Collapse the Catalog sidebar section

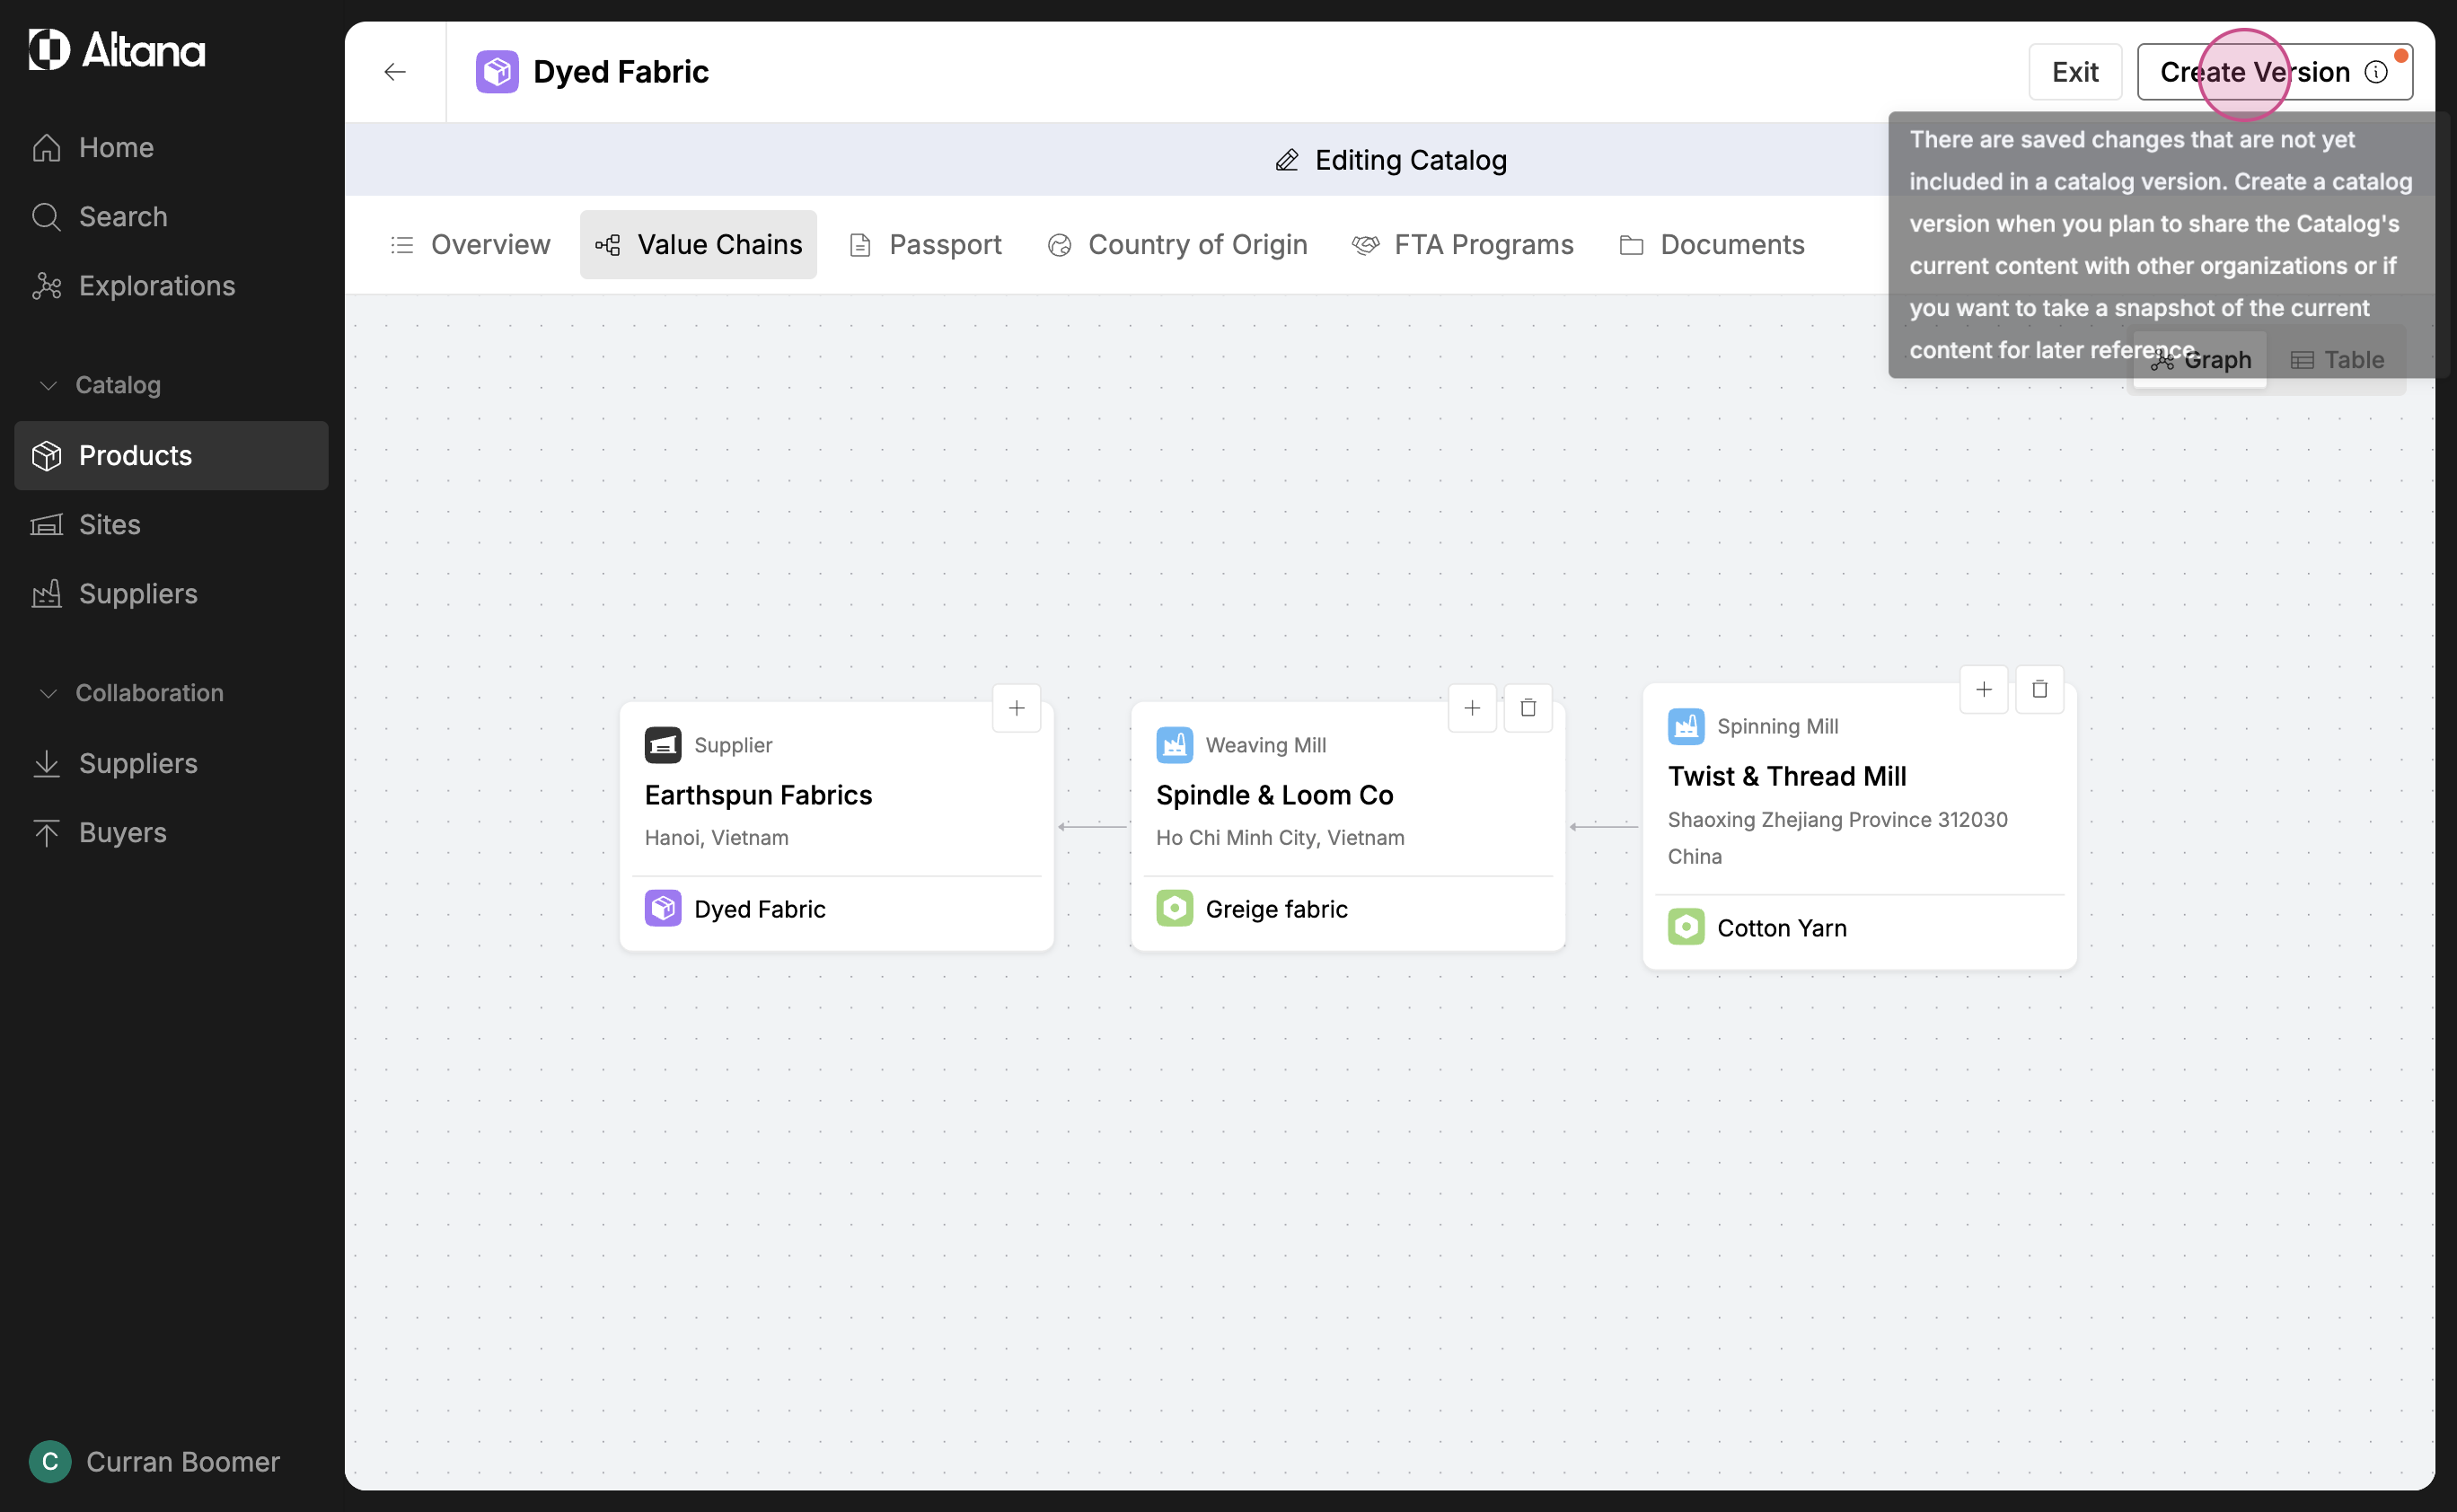click(48, 385)
